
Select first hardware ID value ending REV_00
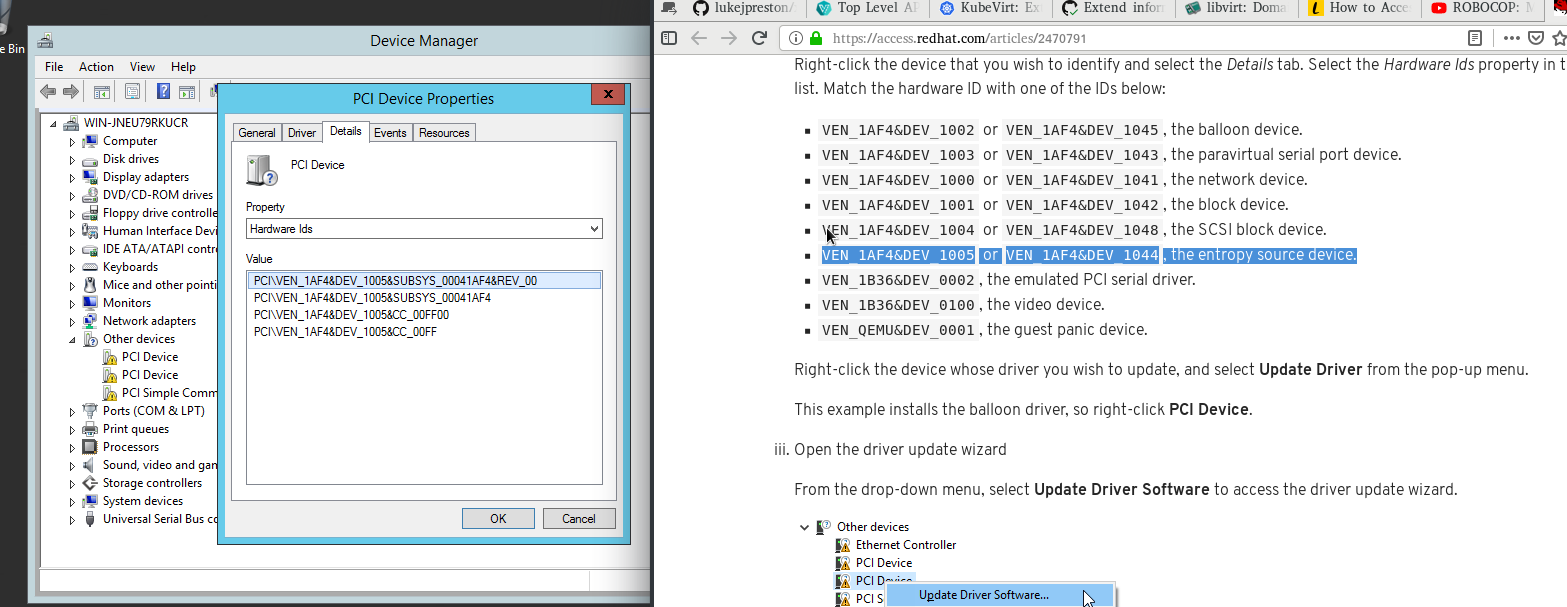395,281
